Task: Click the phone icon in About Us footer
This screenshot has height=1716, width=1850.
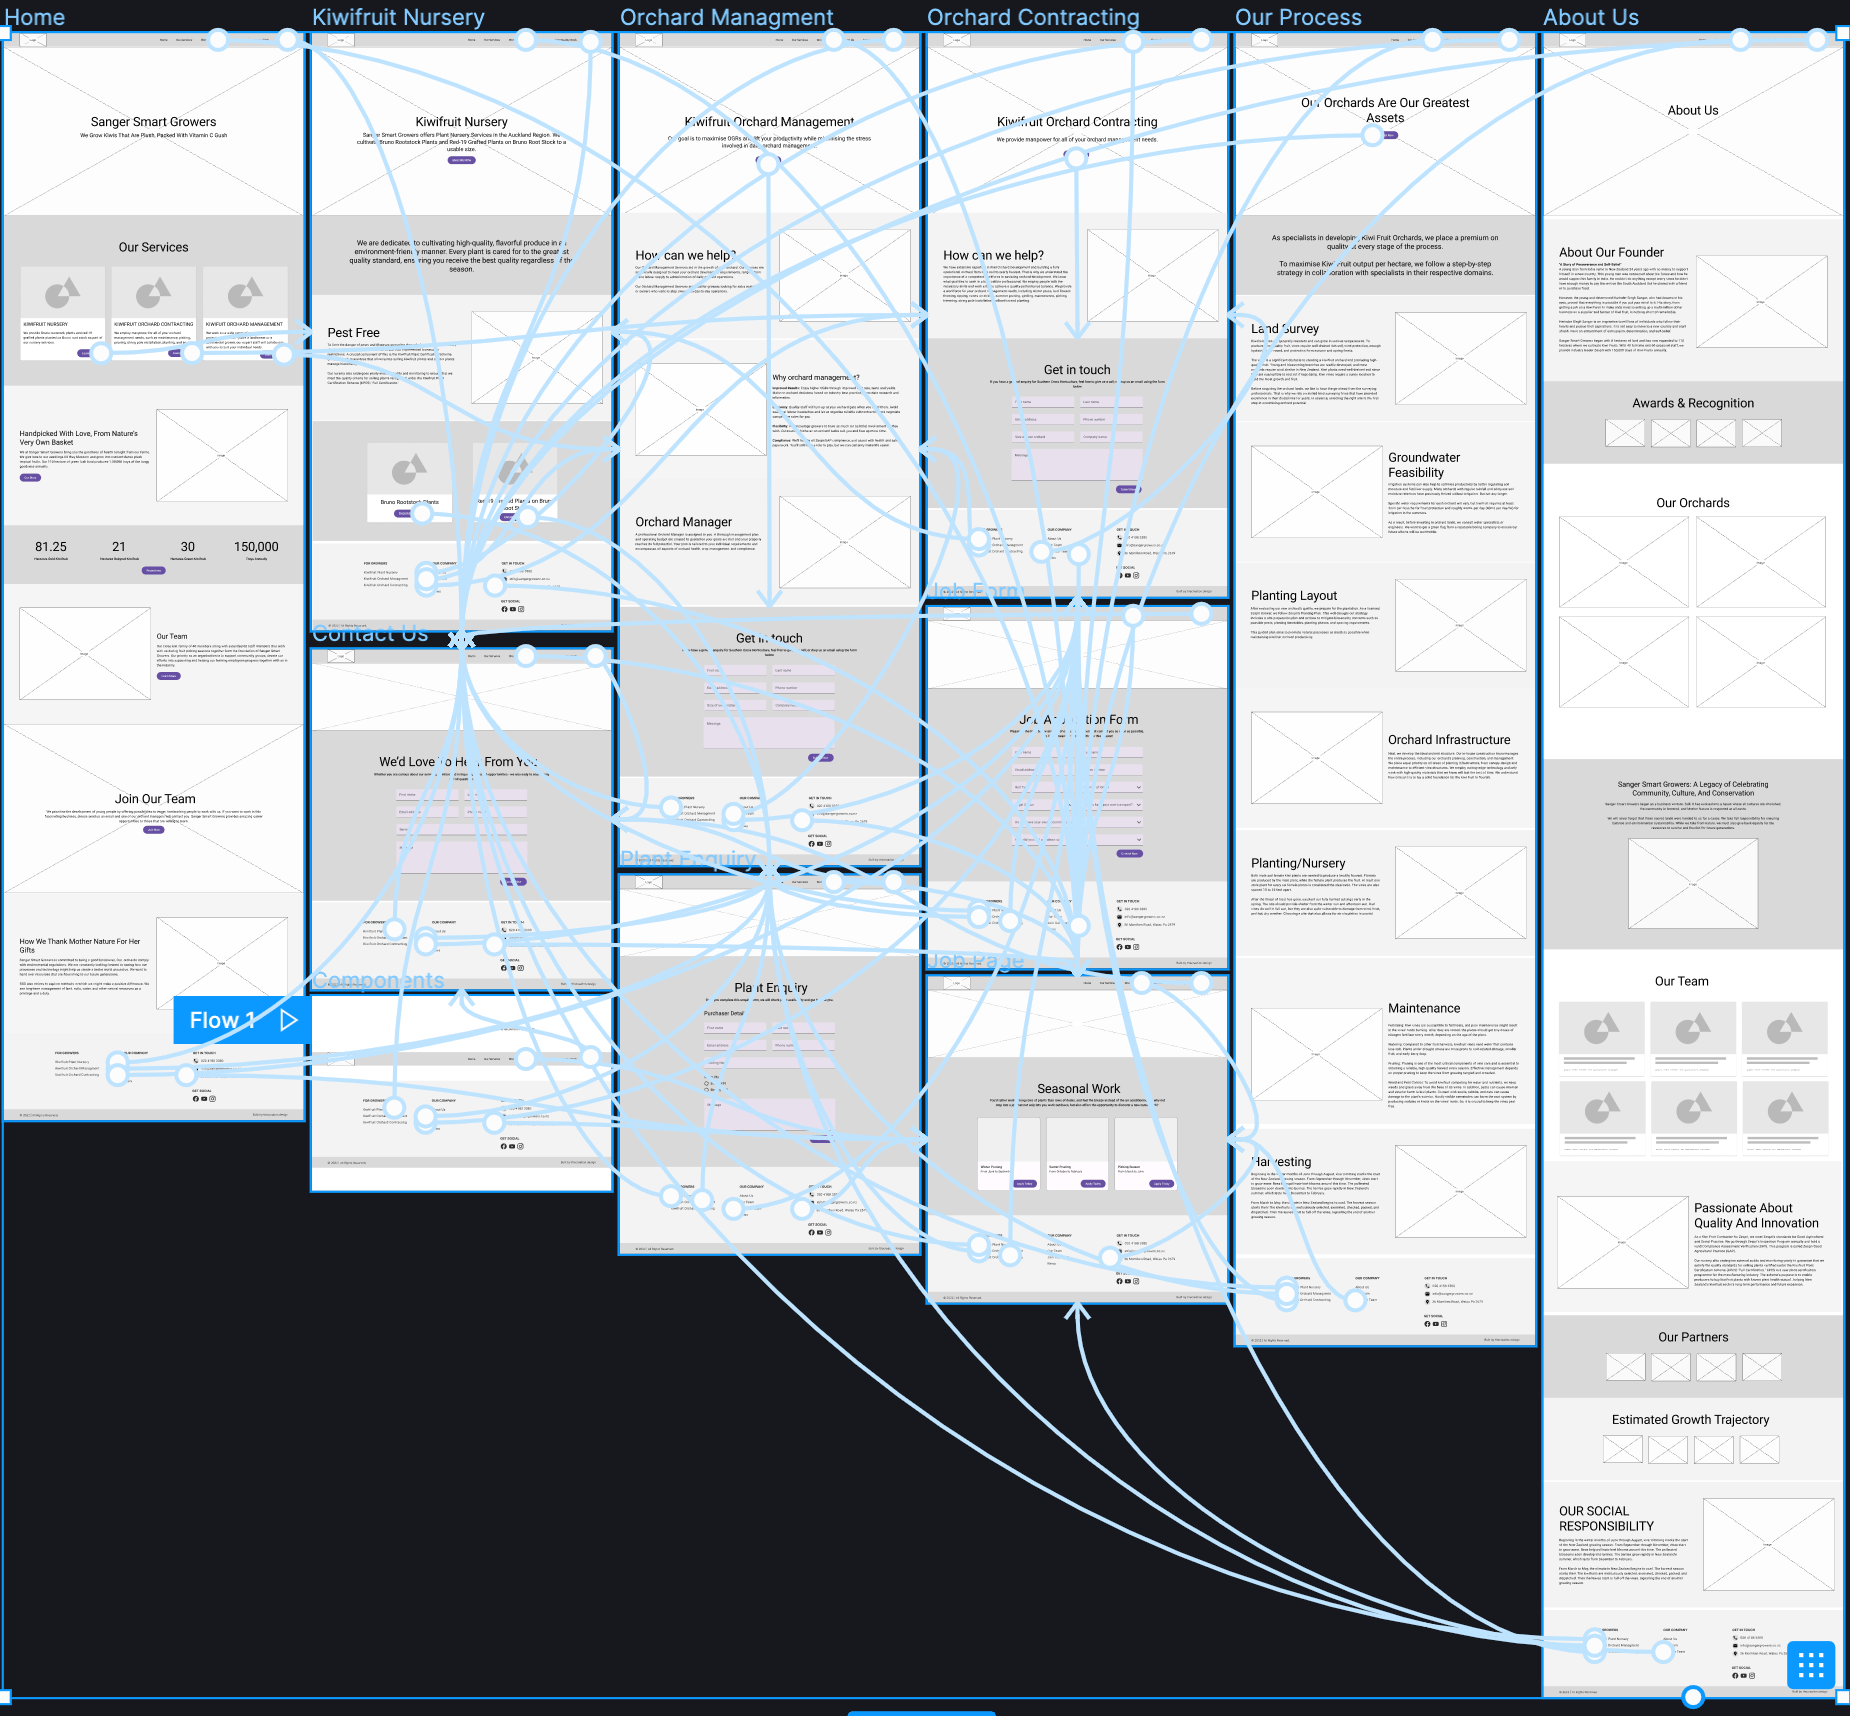Action: (x=1735, y=1638)
